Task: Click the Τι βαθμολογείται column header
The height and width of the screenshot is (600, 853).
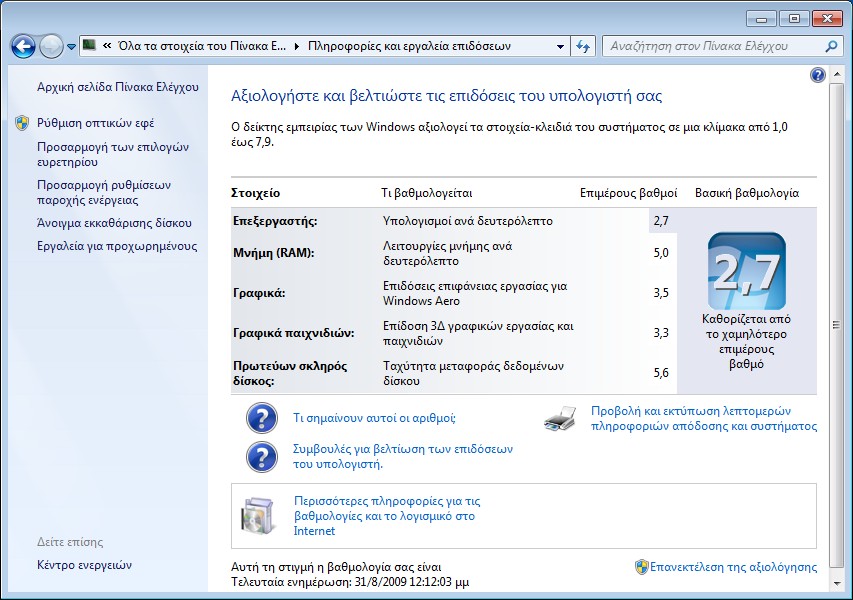Action: tap(426, 193)
